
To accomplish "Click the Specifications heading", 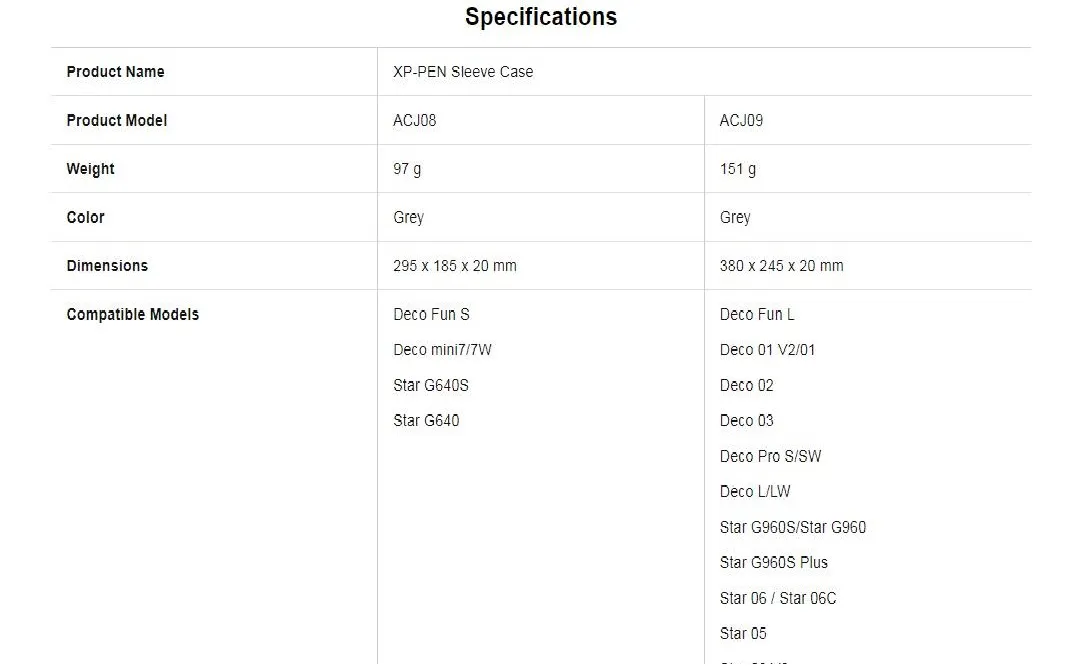I will coord(540,17).
